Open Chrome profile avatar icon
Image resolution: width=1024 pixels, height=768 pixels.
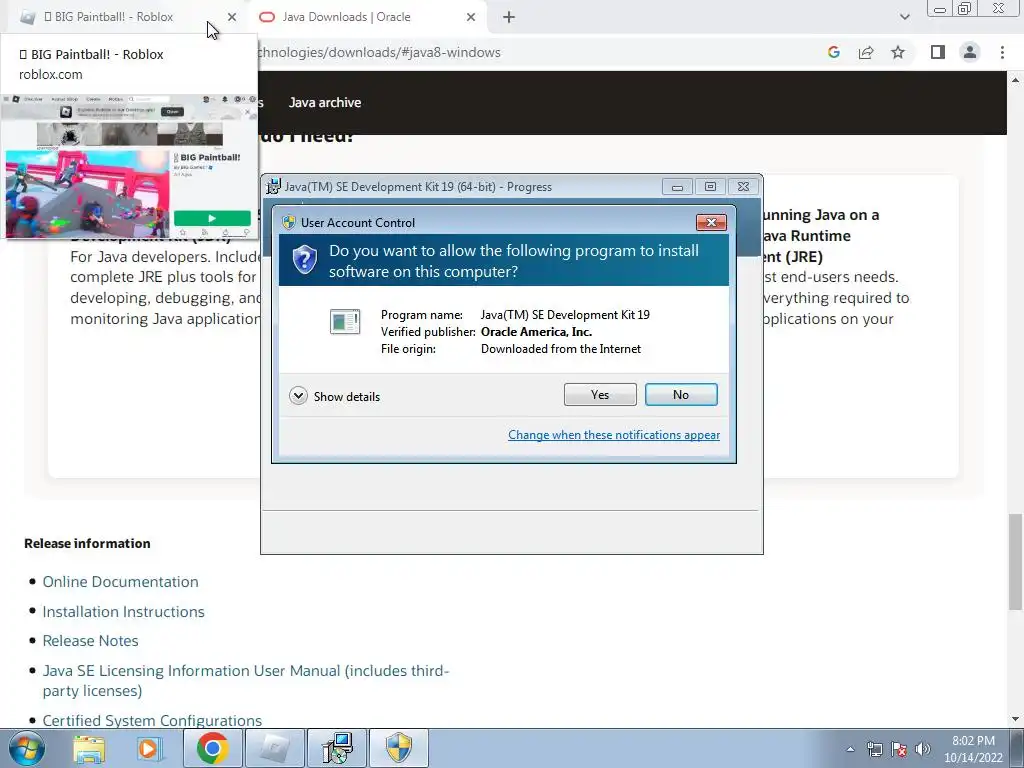click(970, 52)
